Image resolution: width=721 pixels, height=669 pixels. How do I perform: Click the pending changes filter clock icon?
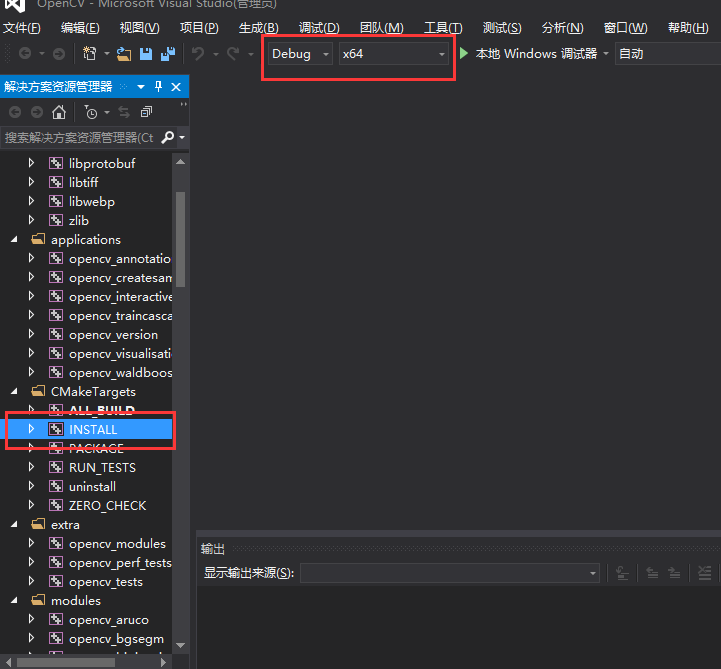pos(91,112)
